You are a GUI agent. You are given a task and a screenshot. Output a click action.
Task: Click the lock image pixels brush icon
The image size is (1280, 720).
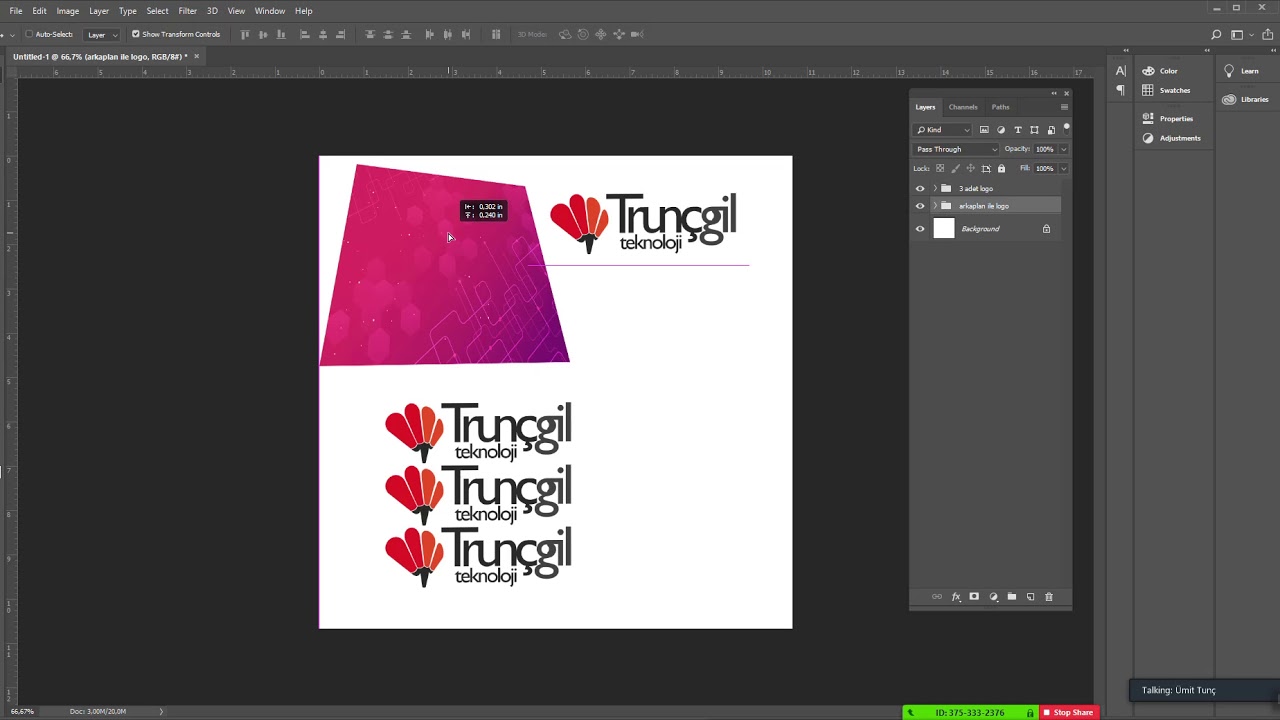point(955,168)
